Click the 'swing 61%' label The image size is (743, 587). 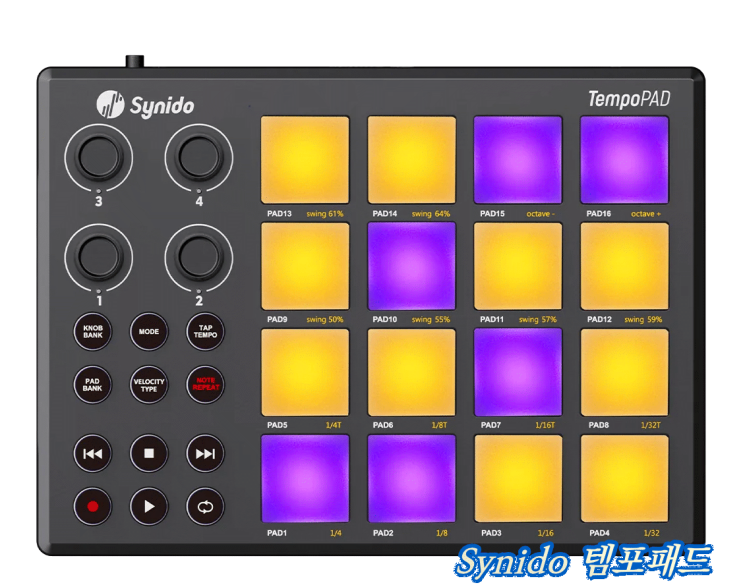pyautogui.click(x=325, y=214)
